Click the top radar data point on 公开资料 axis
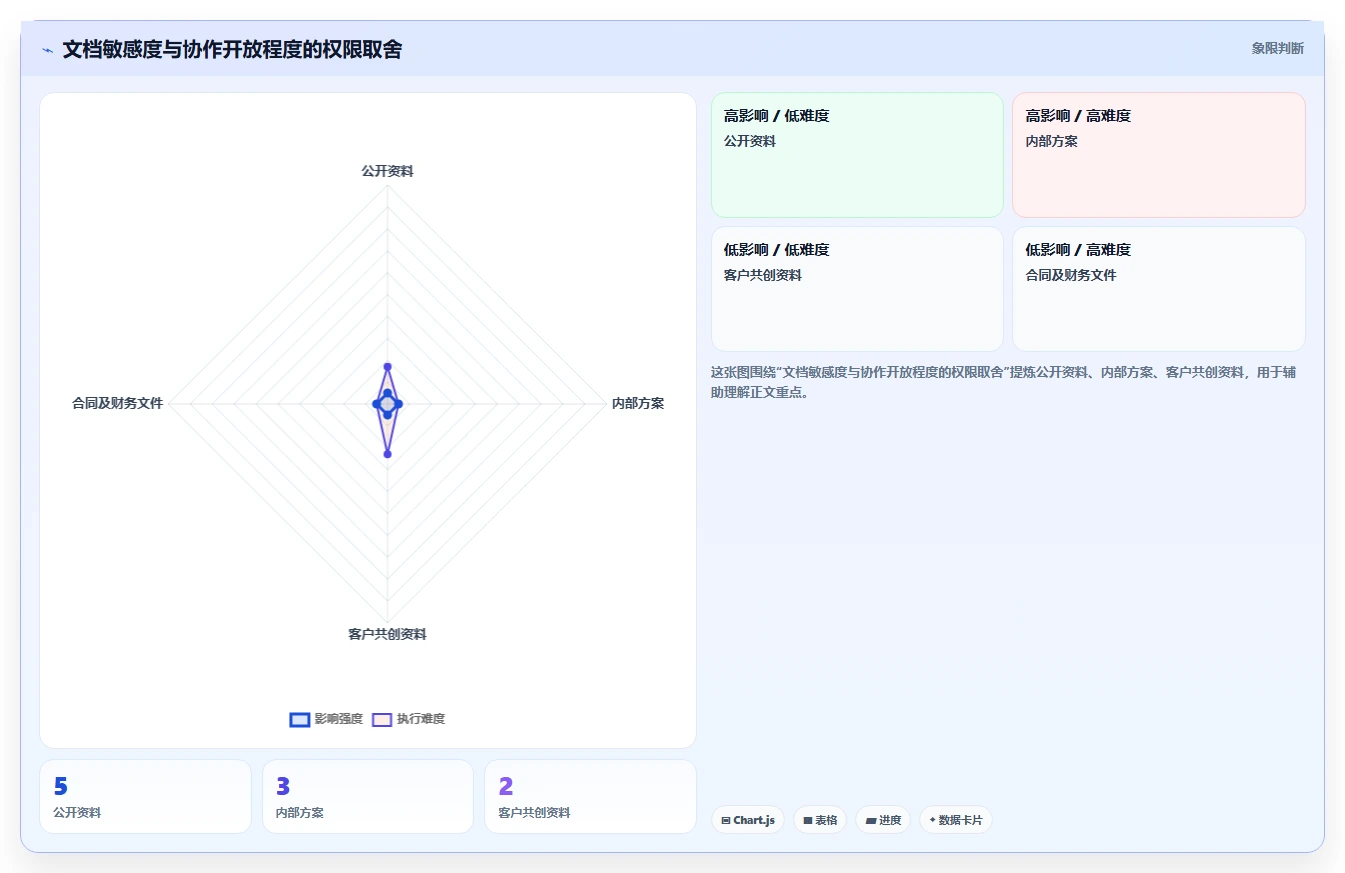This screenshot has width=1345, height=873. tap(387, 367)
